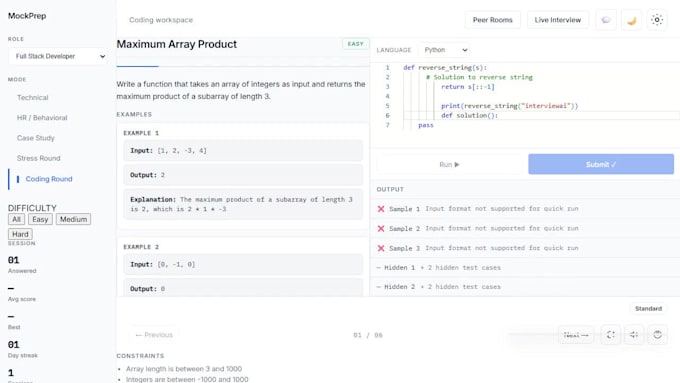Click Example 1 Input value
This screenshot has height=383, width=680.
pos(182,151)
